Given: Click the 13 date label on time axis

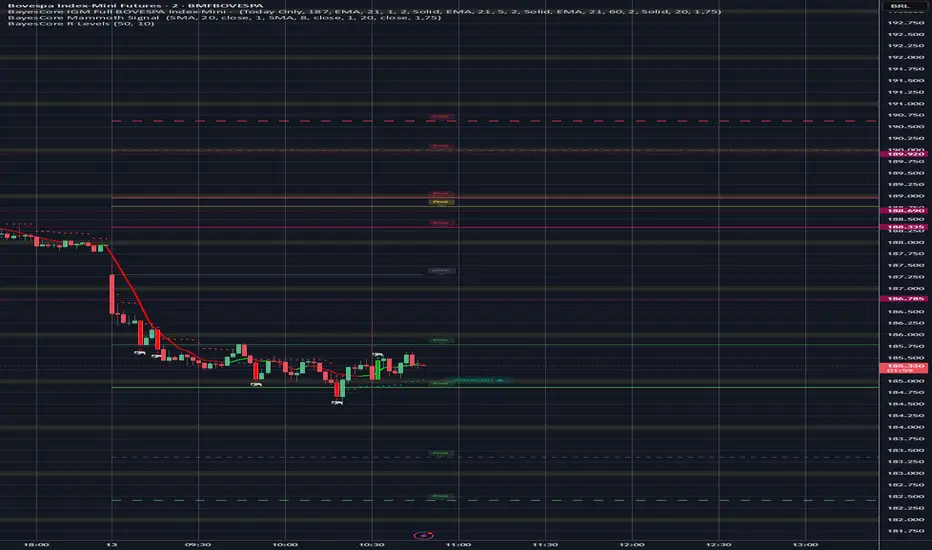Looking at the screenshot, I should pos(112,545).
